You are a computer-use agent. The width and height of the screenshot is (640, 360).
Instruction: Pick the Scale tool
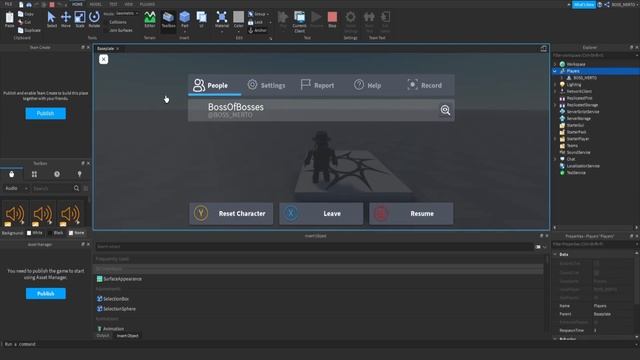tap(80, 19)
